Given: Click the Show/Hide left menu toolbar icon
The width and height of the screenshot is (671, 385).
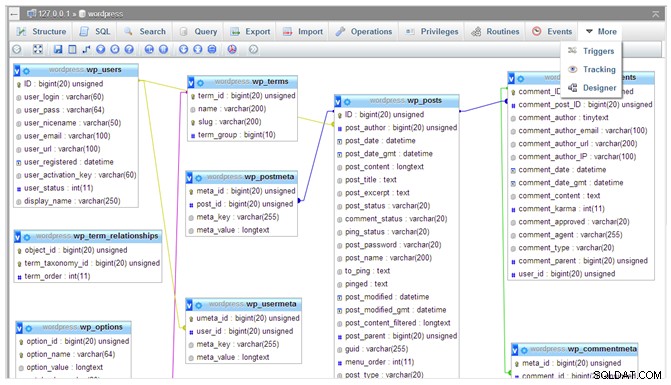Looking at the screenshot, I should [x=17, y=49].
